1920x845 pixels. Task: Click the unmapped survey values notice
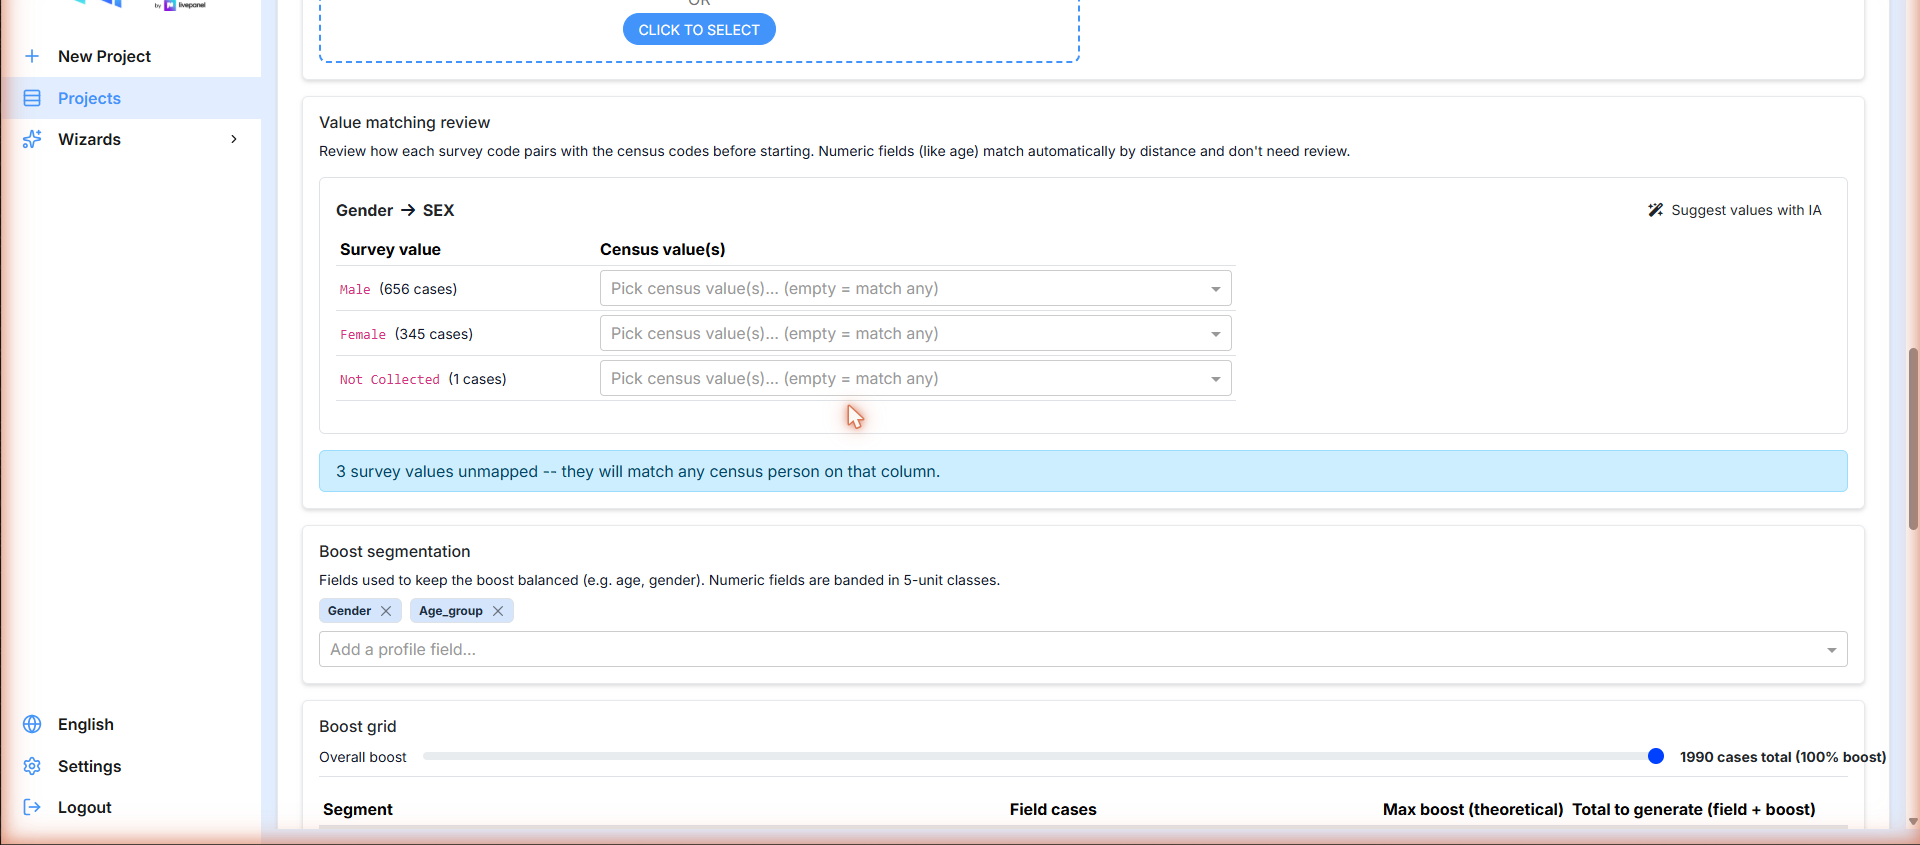[x=1083, y=471]
